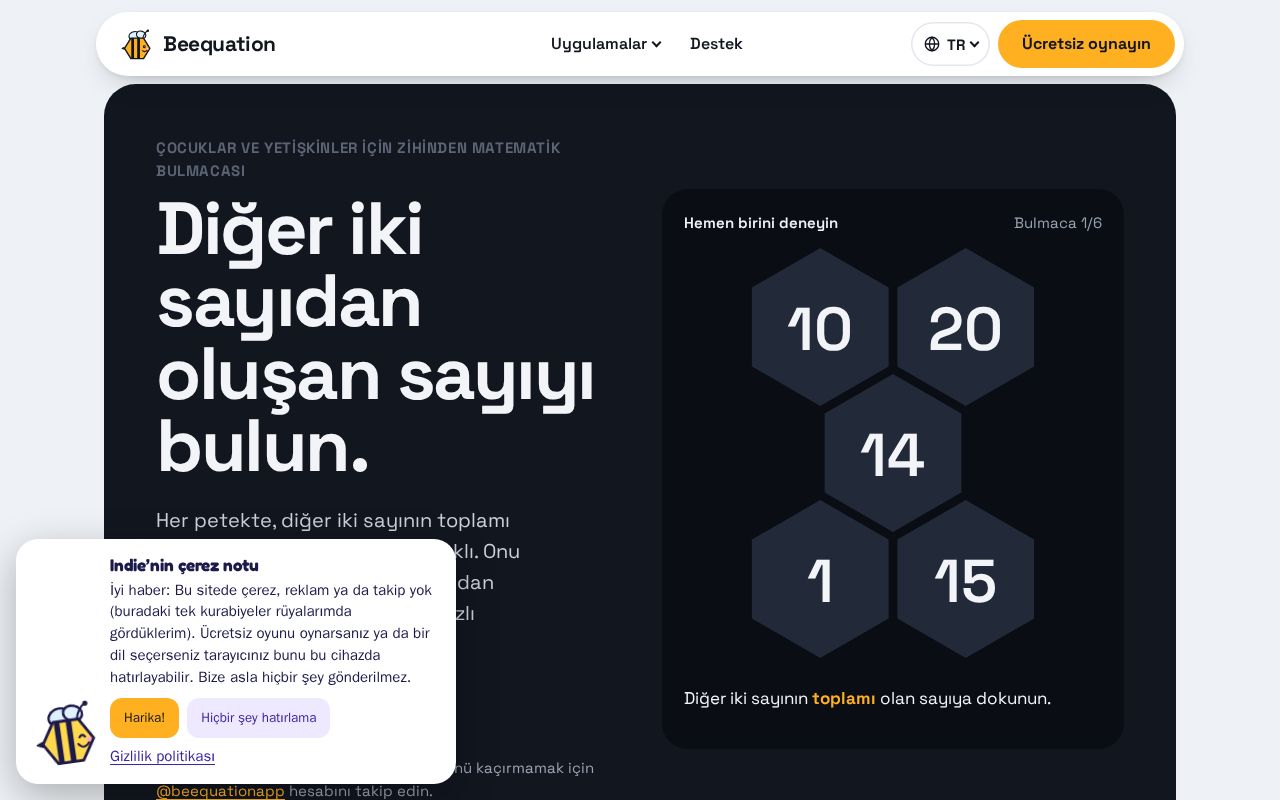Select the hexagon showing 15

click(x=965, y=579)
